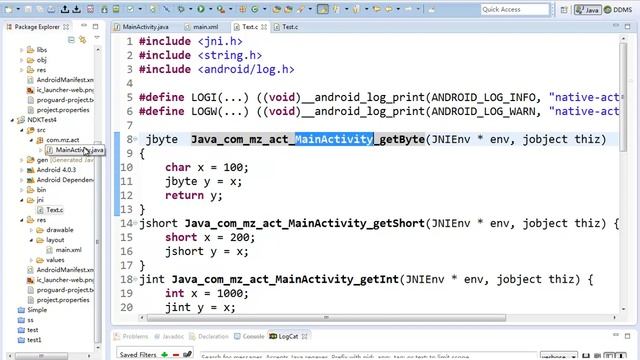Click the editor vertical scrollbar
640x360 pixels.
click(x=623, y=96)
